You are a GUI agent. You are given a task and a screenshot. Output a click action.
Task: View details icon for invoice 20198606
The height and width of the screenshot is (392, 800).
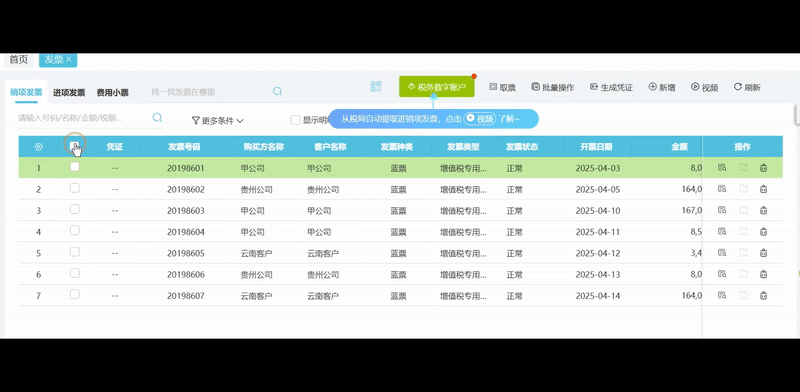(x=721, y=274)
